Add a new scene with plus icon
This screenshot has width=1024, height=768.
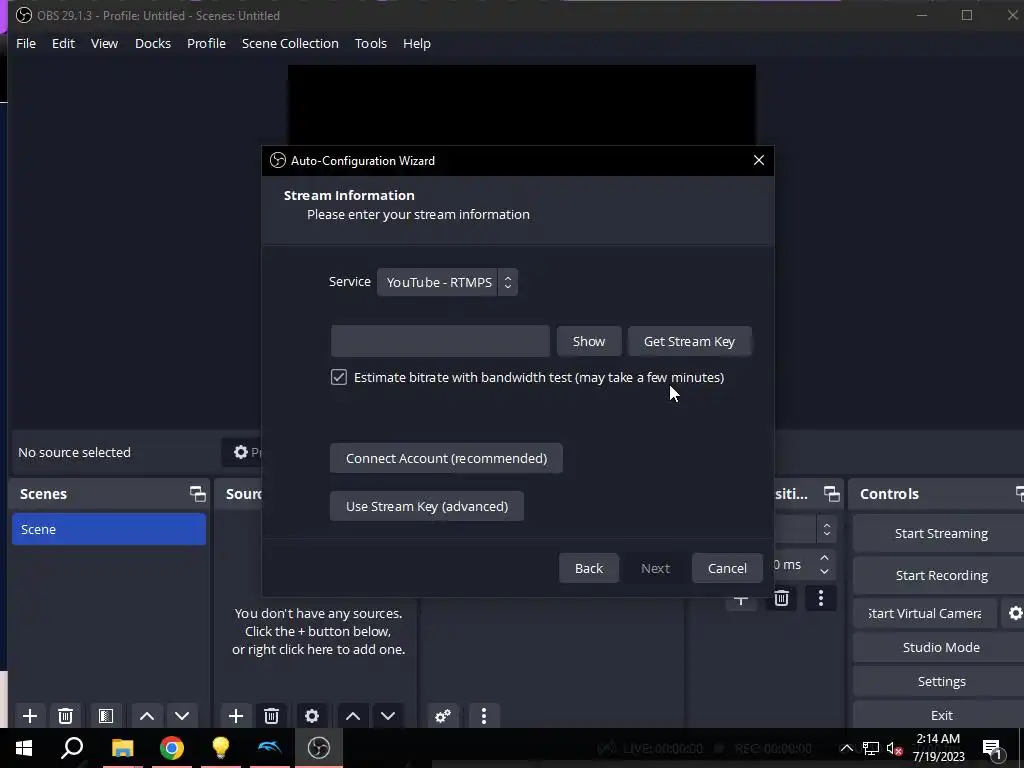[30, 716]
